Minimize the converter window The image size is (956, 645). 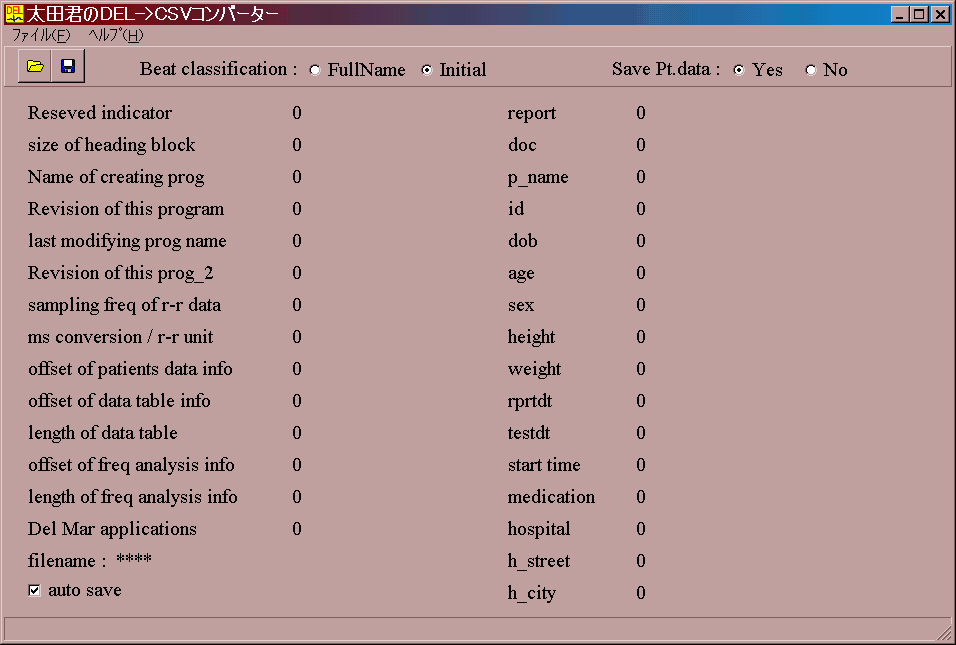click(x=900, y=14)
